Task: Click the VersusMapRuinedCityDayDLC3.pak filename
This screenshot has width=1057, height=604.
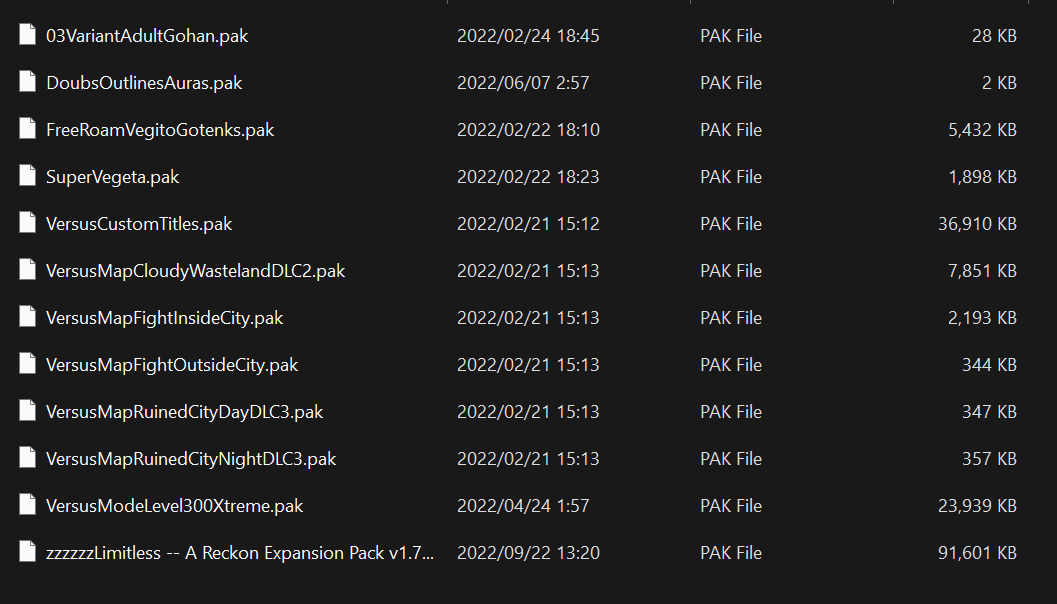Action: pyautogui.click(x=184, y=412)
